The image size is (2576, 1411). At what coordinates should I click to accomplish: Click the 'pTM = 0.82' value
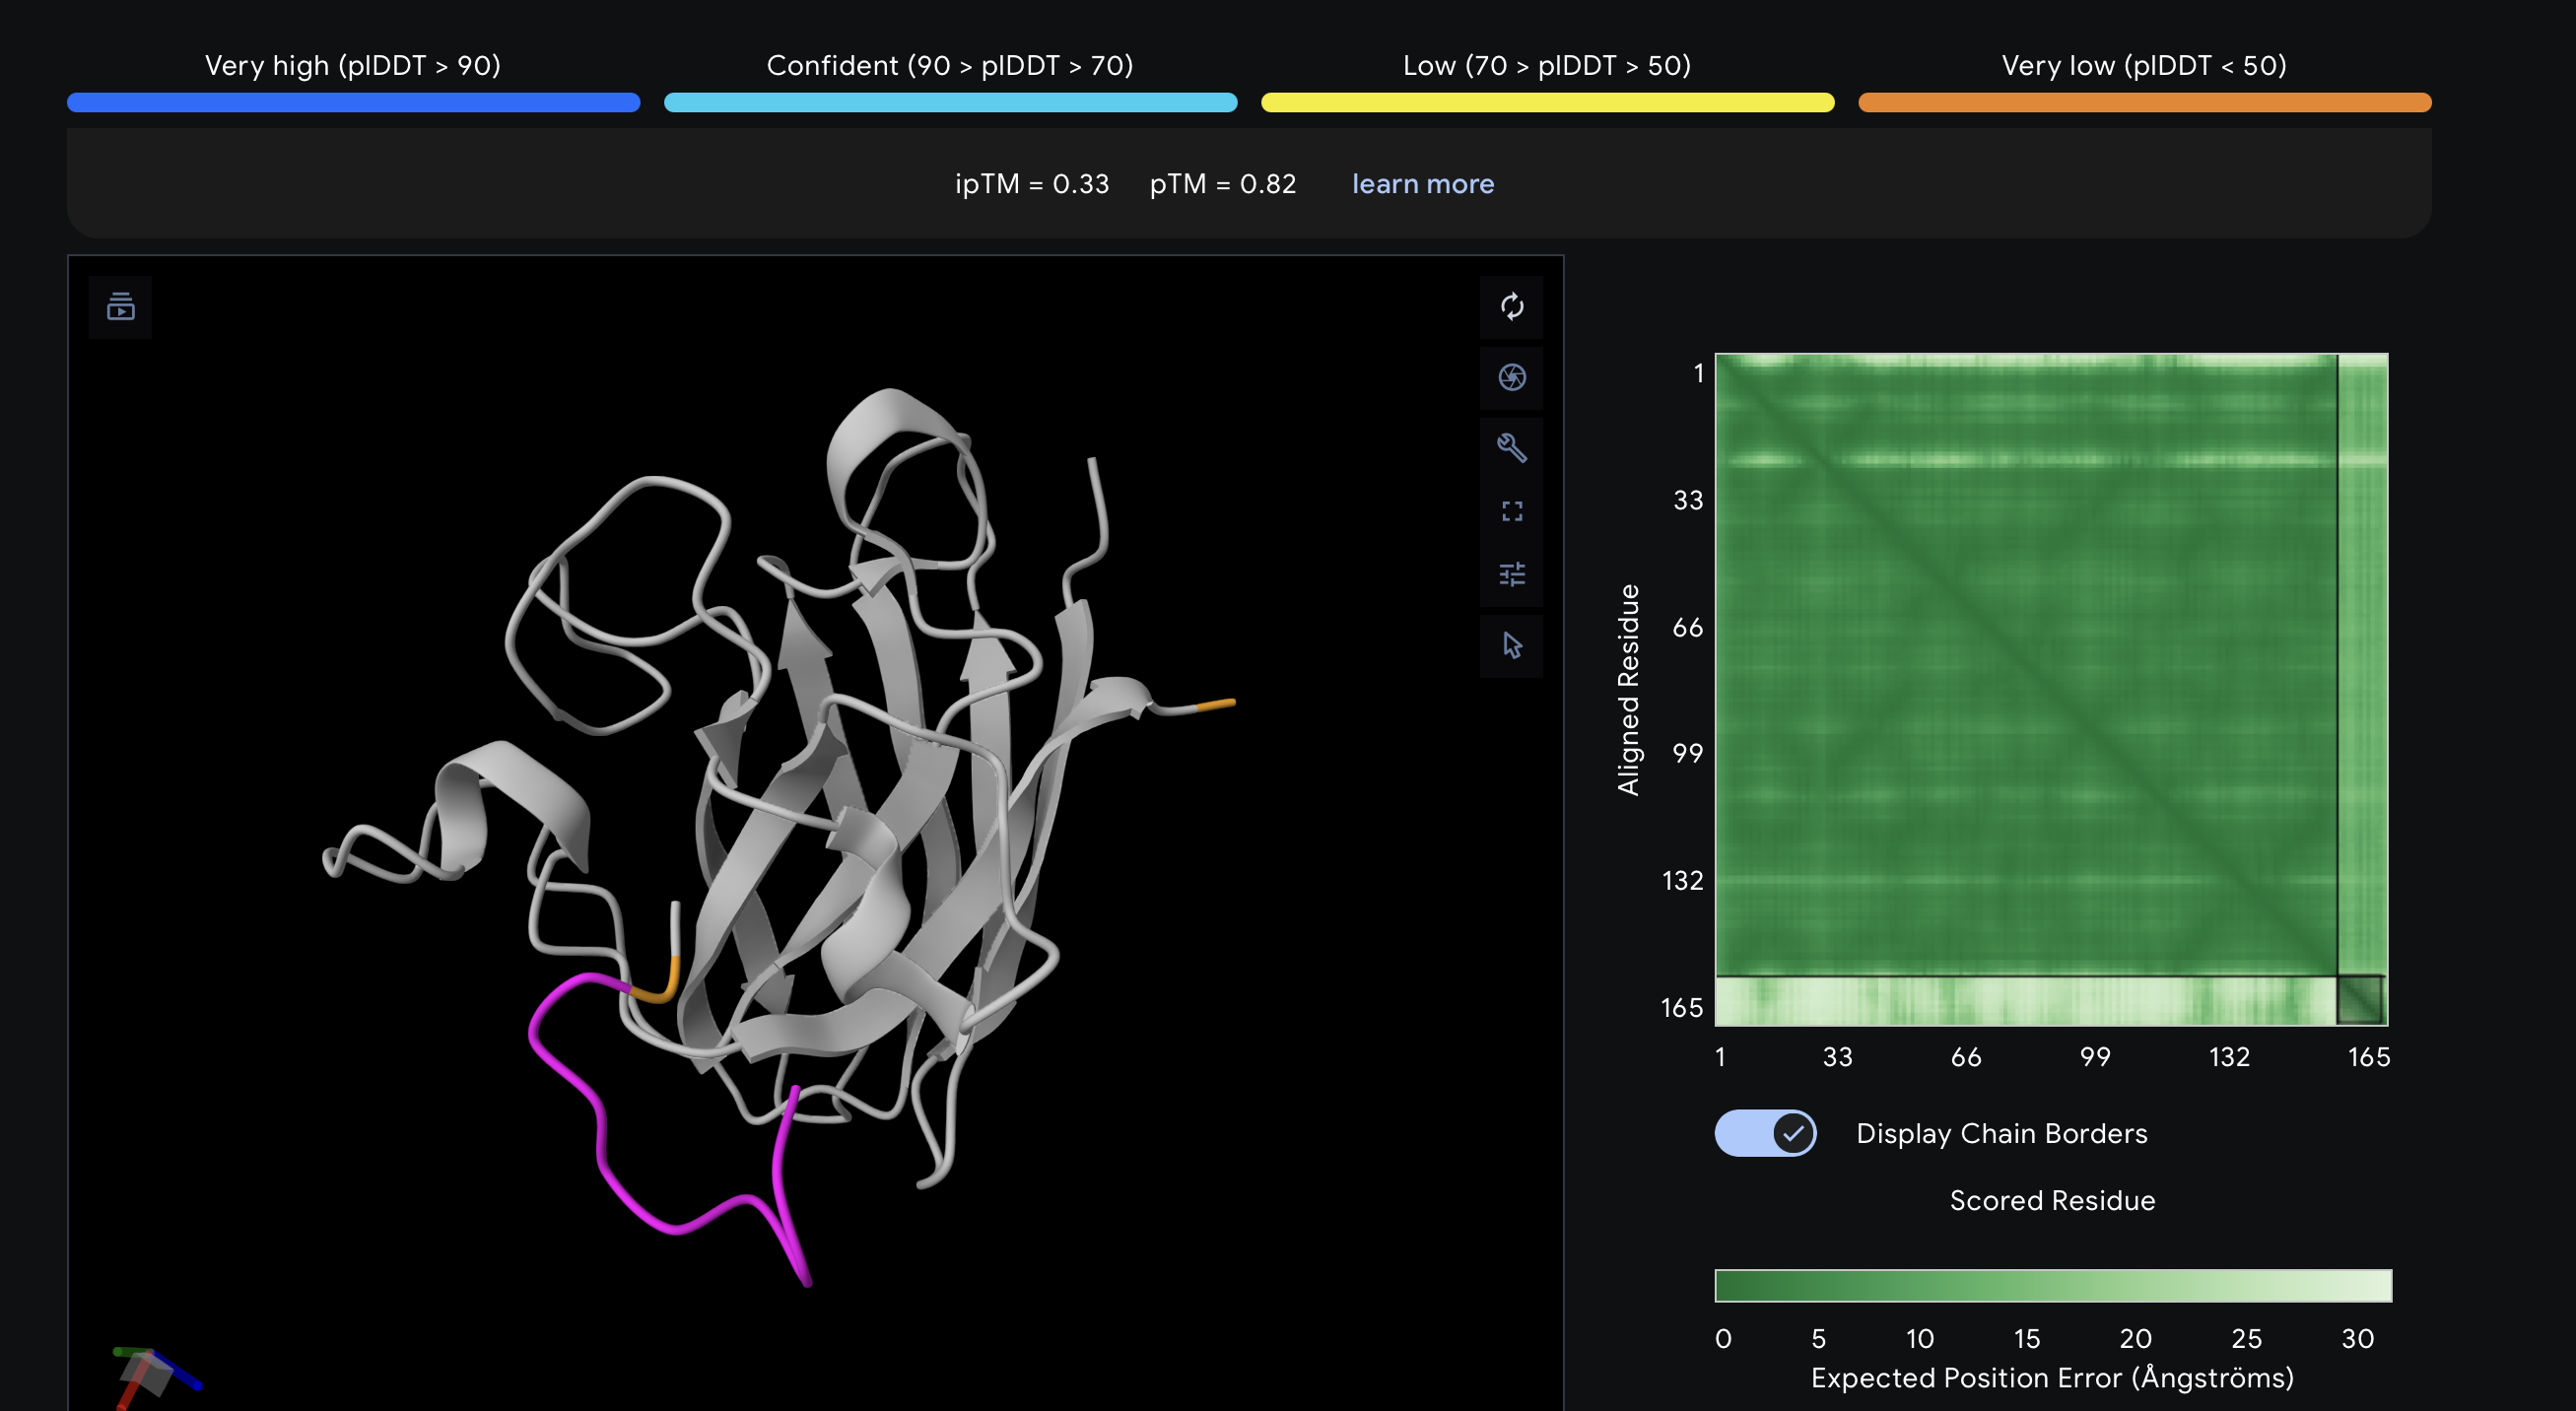pos(1223,184)
